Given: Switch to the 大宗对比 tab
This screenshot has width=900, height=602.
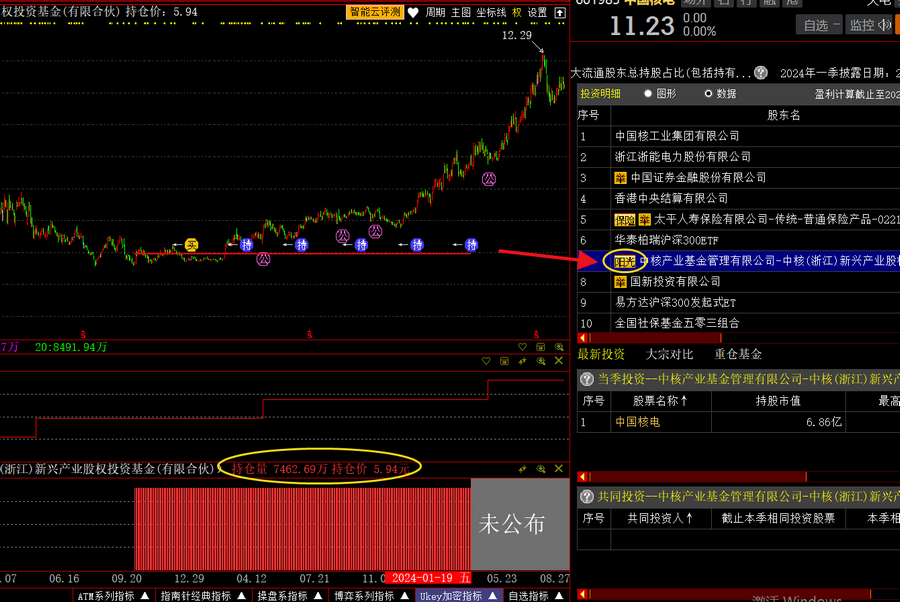Looking at the screenshot, I should [669, 354].
